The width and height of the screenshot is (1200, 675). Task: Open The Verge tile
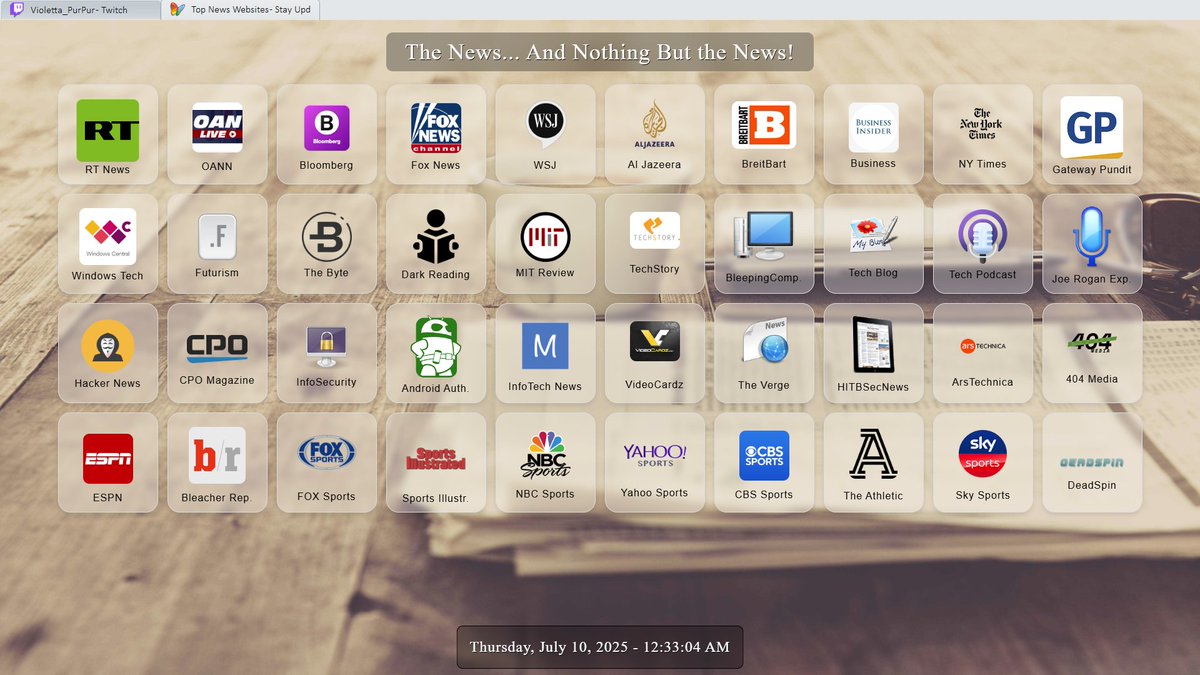[x=764, y=353]
